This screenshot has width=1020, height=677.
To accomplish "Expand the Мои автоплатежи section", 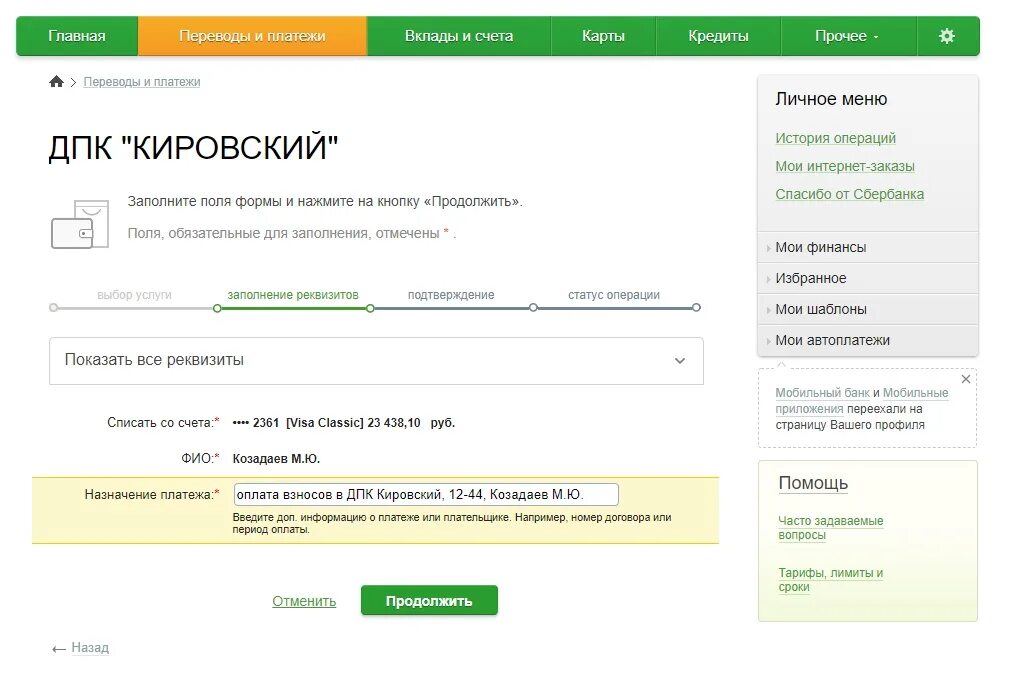I will [868, 340].
